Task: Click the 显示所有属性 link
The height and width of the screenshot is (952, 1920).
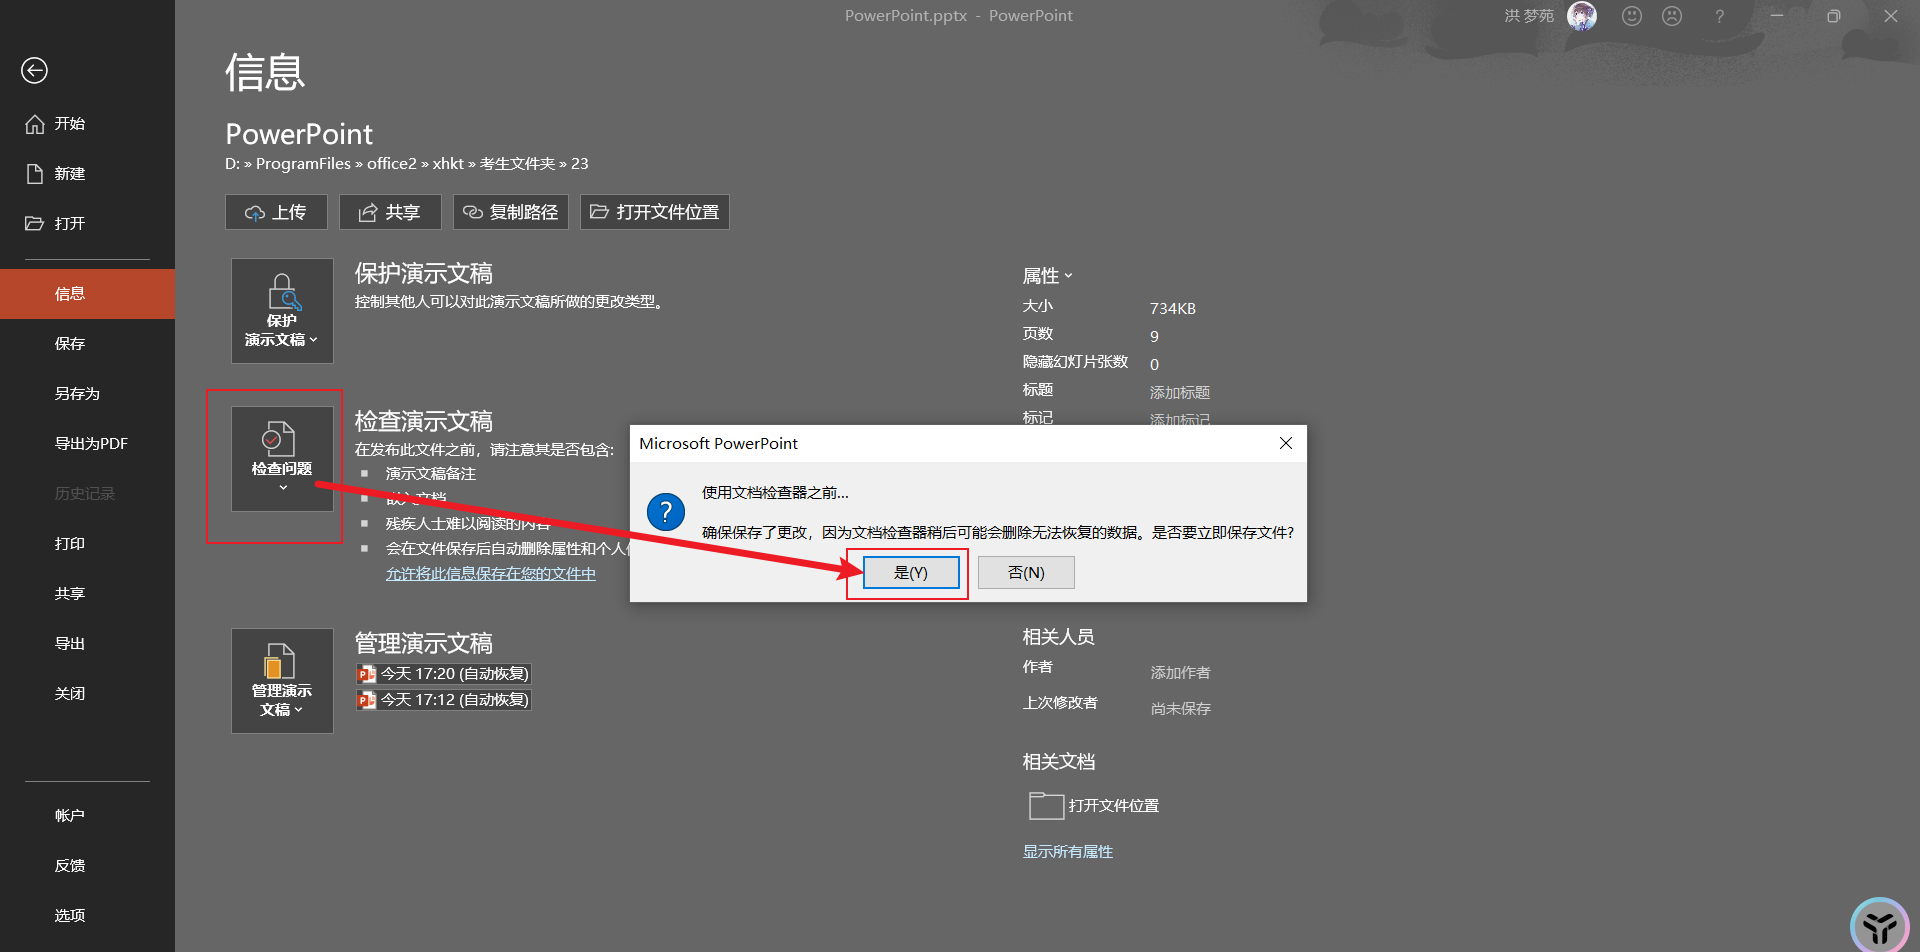Action: (1068, 852)
